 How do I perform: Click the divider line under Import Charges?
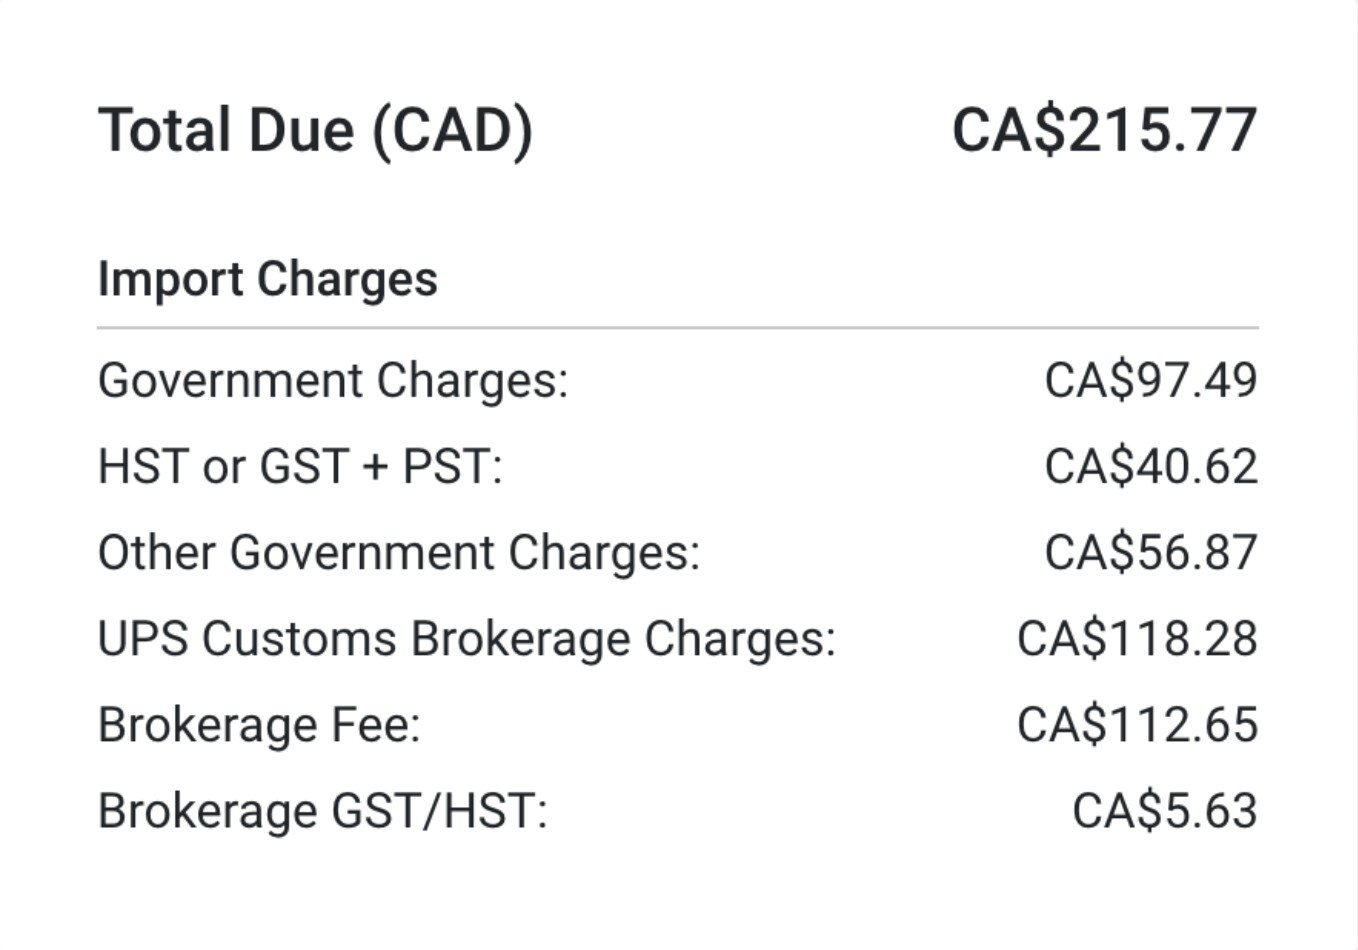[x=677, y=327]
